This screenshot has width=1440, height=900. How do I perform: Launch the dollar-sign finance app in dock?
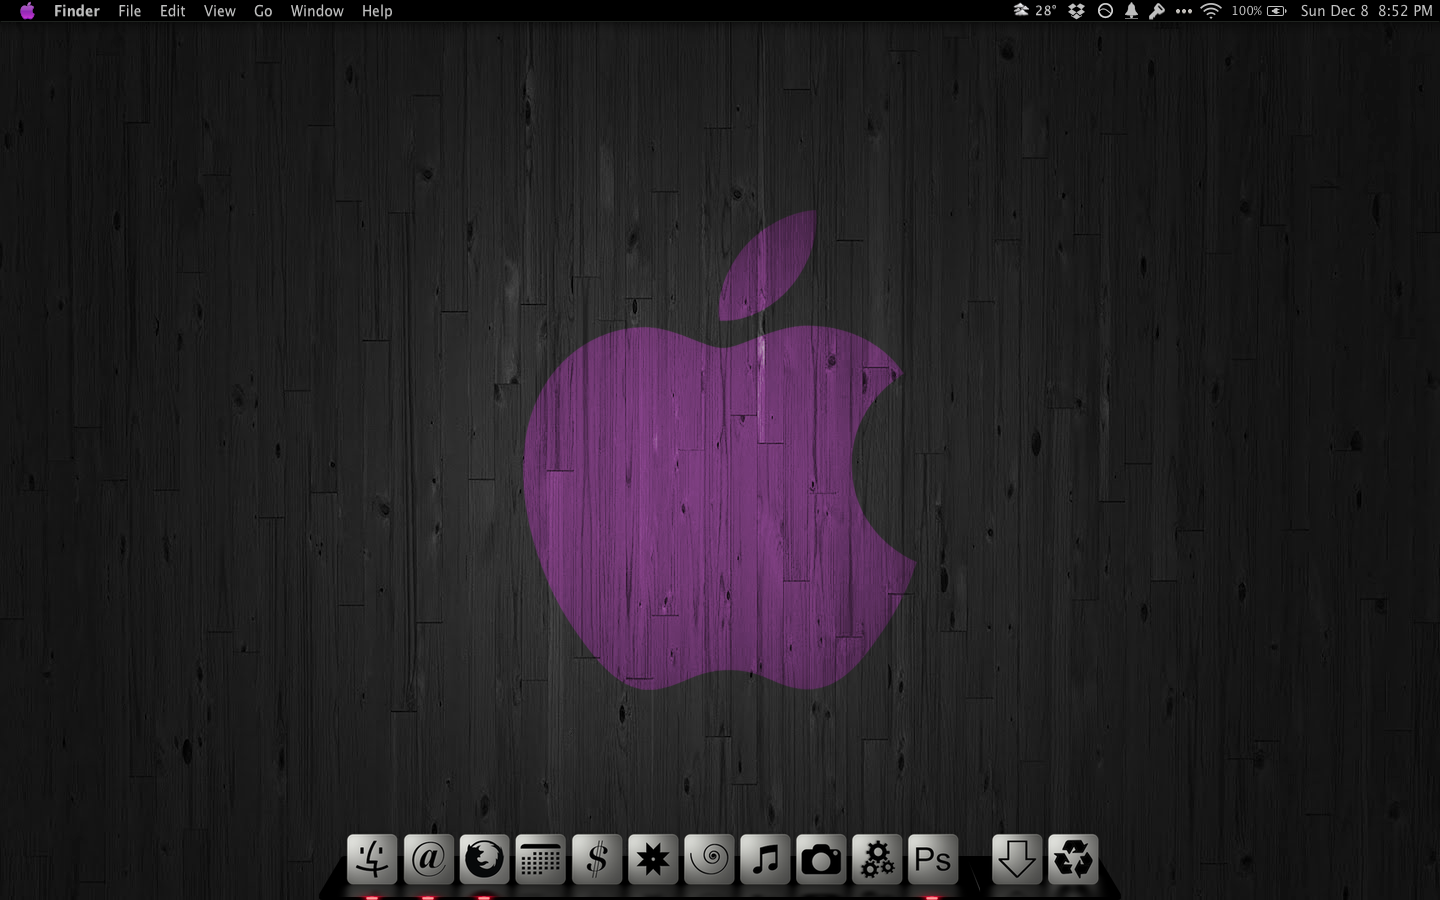click(597, 859)
